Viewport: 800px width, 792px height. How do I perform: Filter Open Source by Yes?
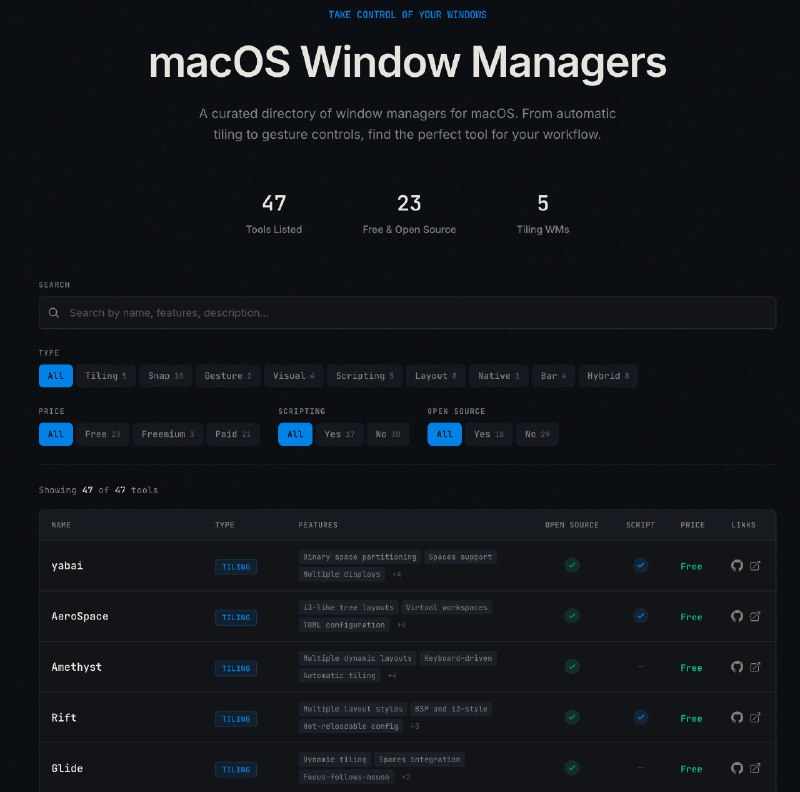point(489,434)
